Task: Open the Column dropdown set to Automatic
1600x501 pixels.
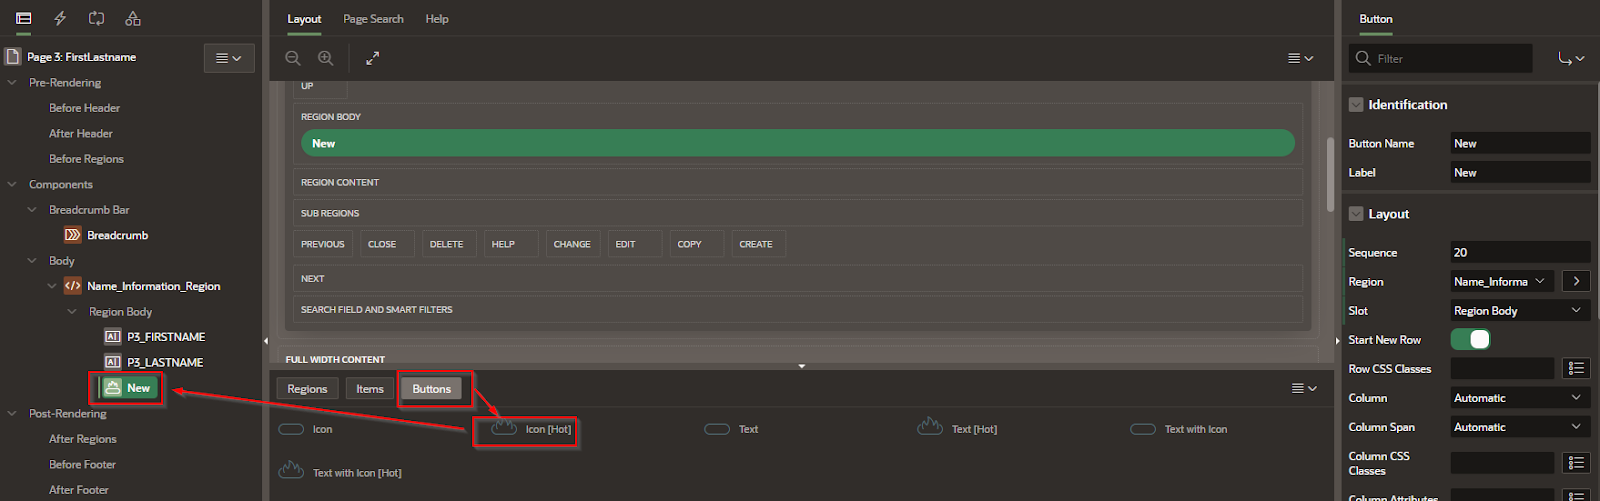Action: (x=1520, y=398)
